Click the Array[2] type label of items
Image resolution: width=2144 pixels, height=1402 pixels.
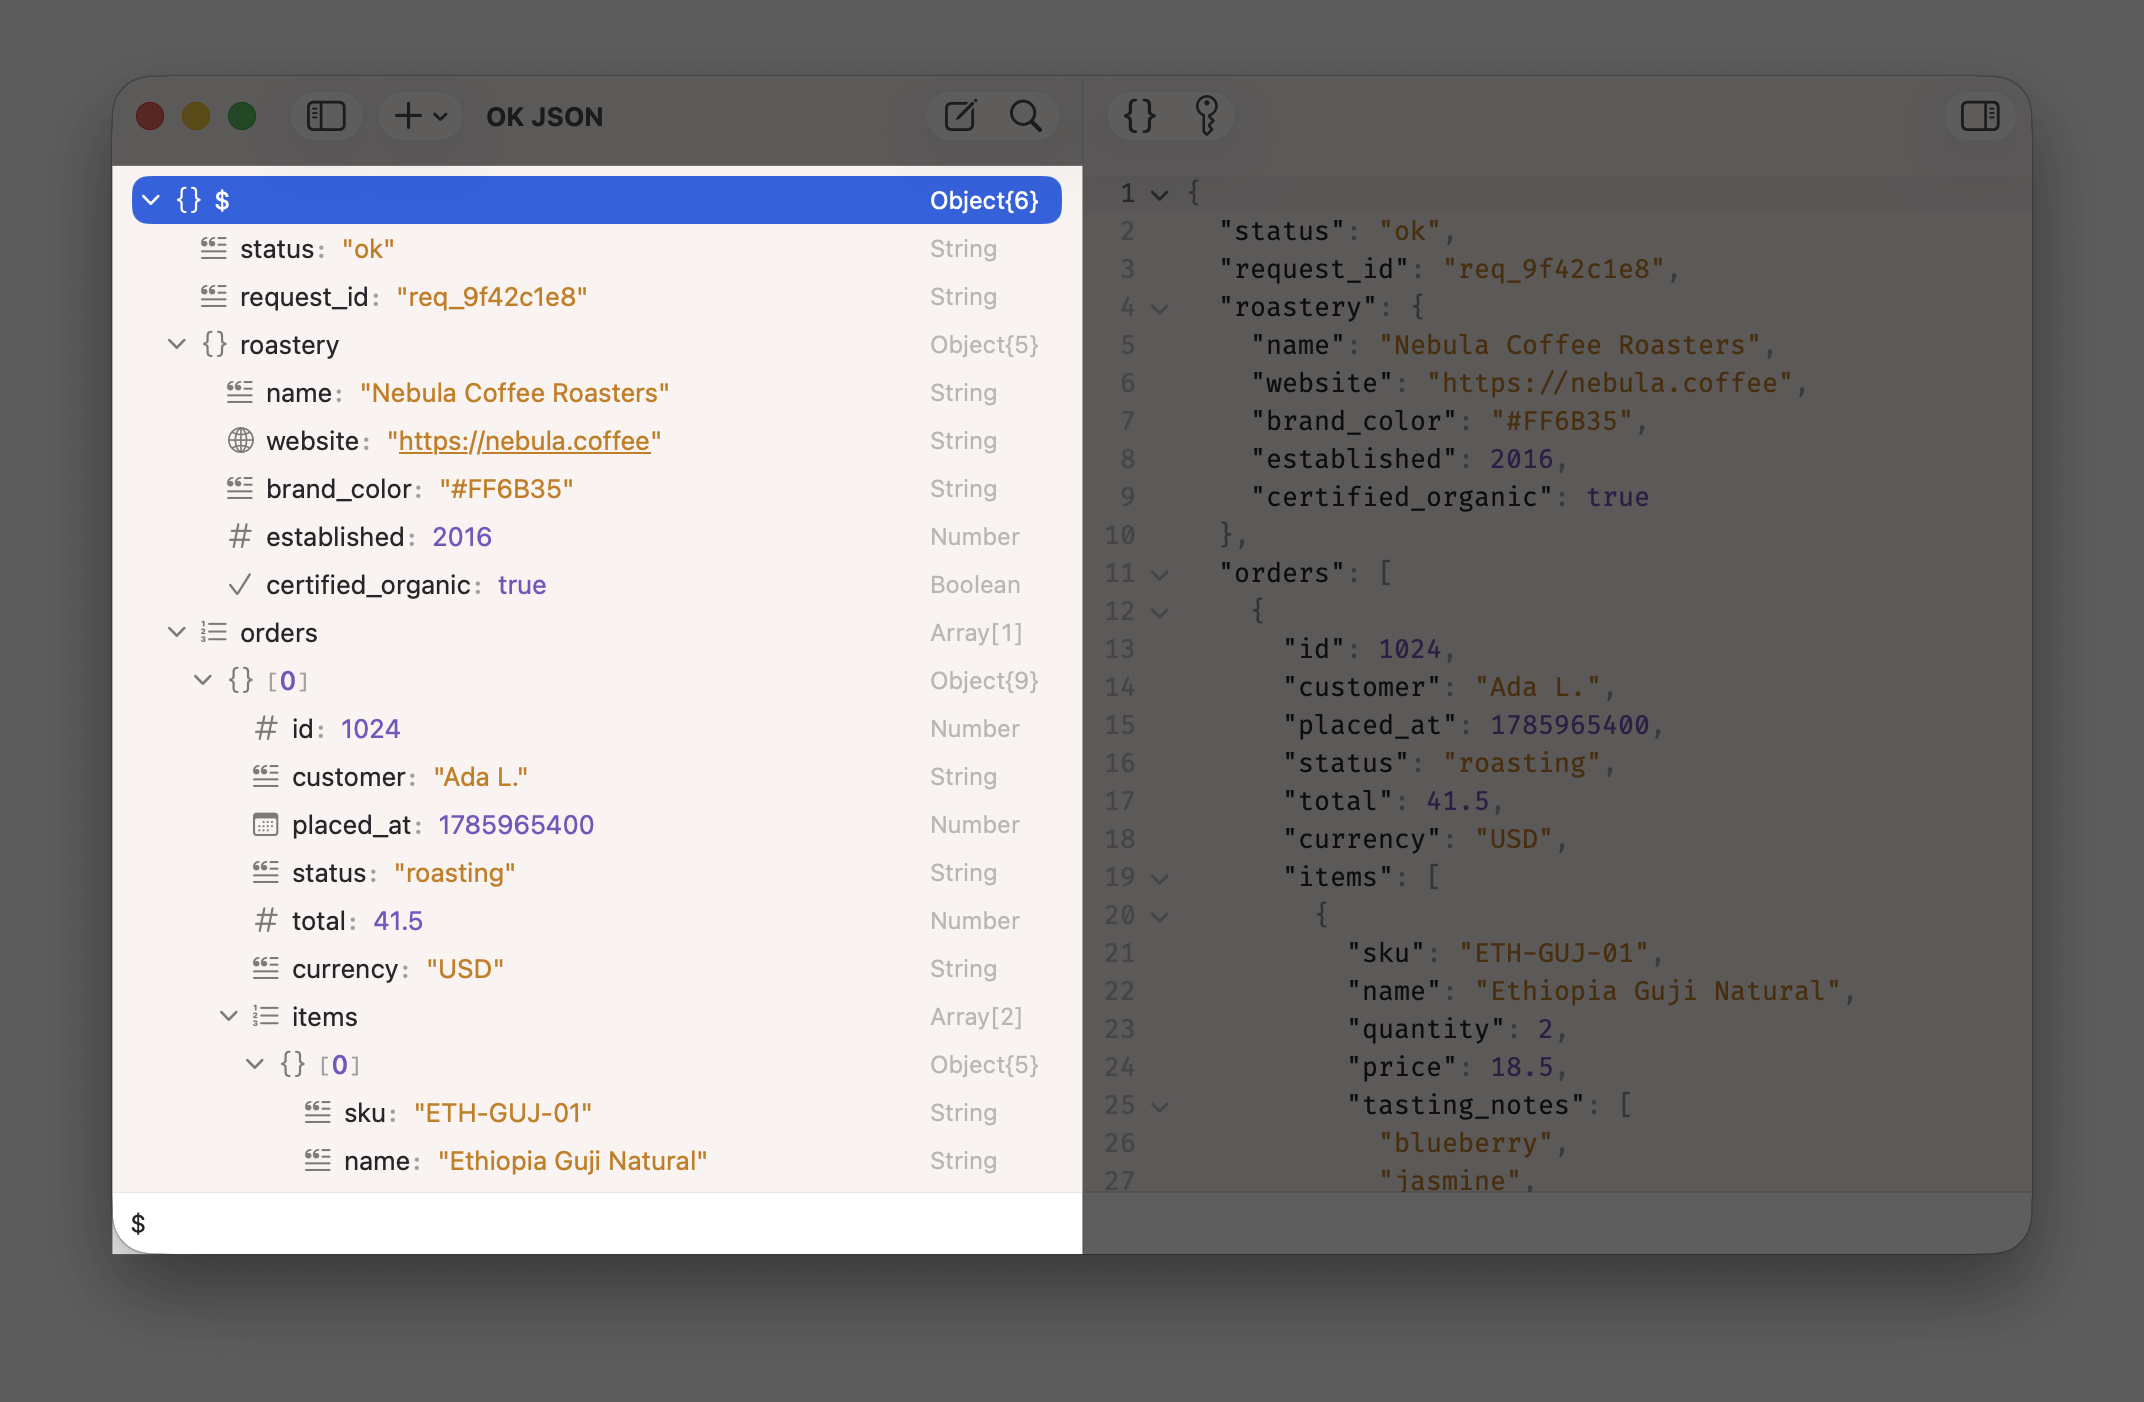tap(976, 1016)
